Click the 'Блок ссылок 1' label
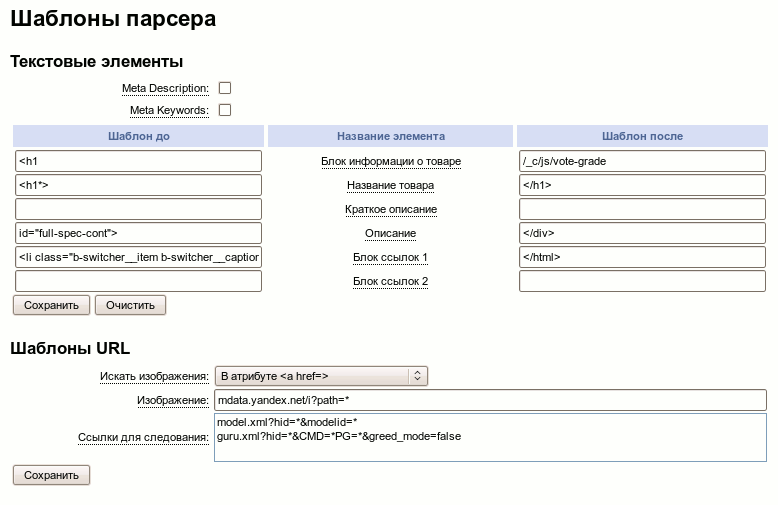The height and width of the screenshot is (505, 778). (x=390, y=257)
